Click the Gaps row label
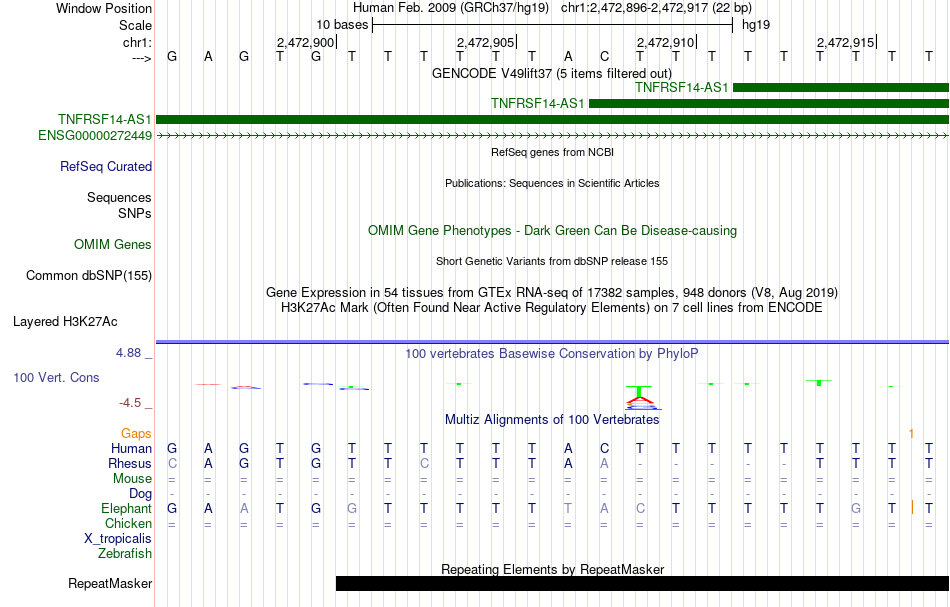Image resolution: width=950 pixels, height=607 pixels. [136, 434]
